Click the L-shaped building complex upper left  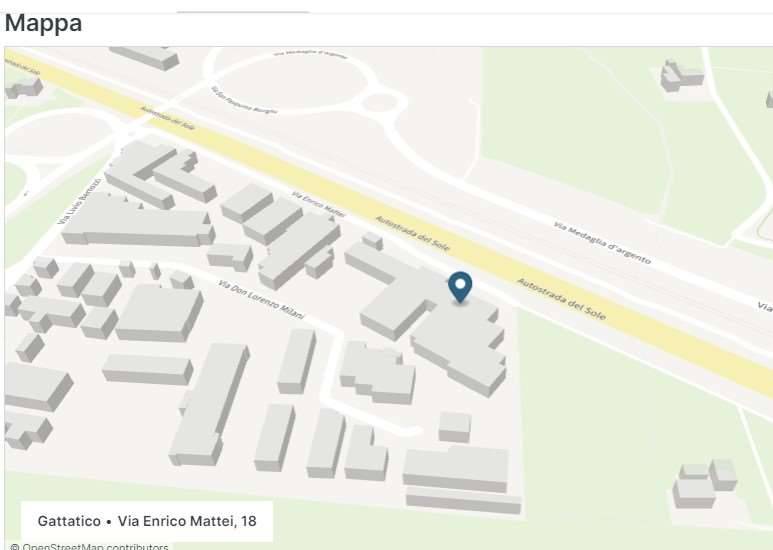click(x=160, y=173)
